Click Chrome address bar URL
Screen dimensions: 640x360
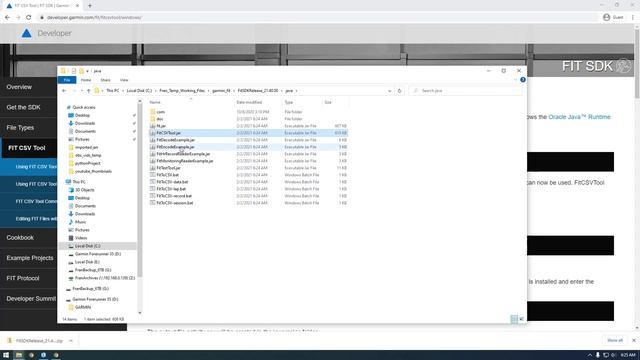(94, 18)
